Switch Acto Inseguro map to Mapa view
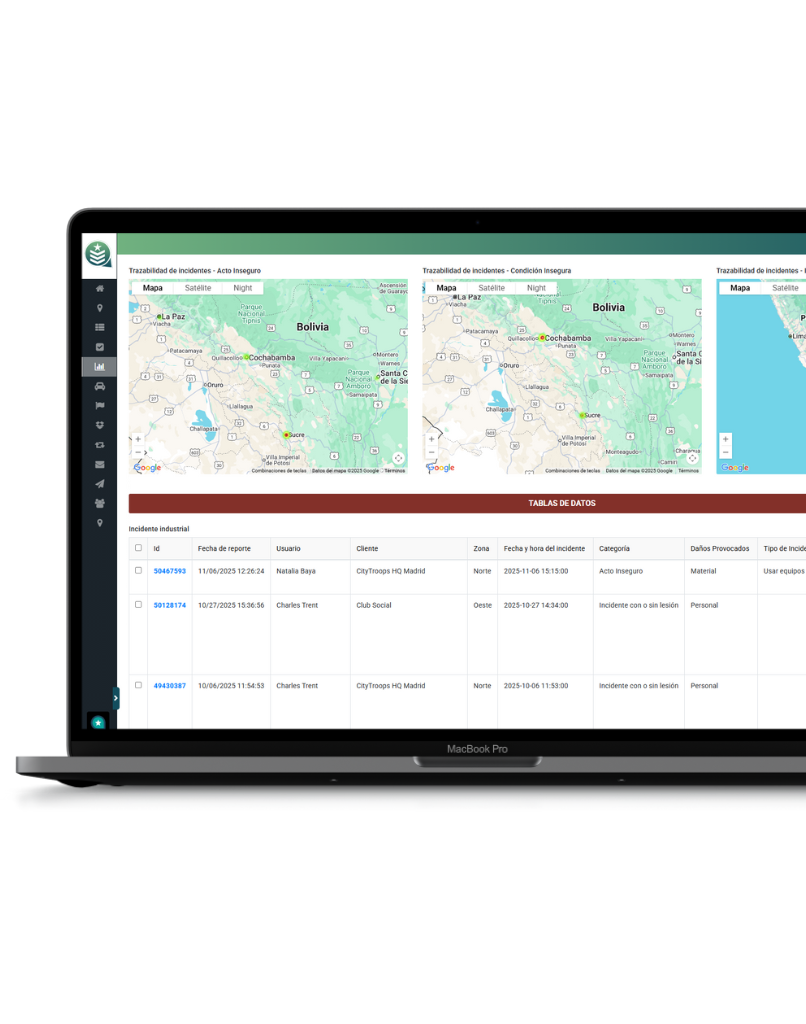This screenshot has width=806, height=1024. [x=152, y=287]
